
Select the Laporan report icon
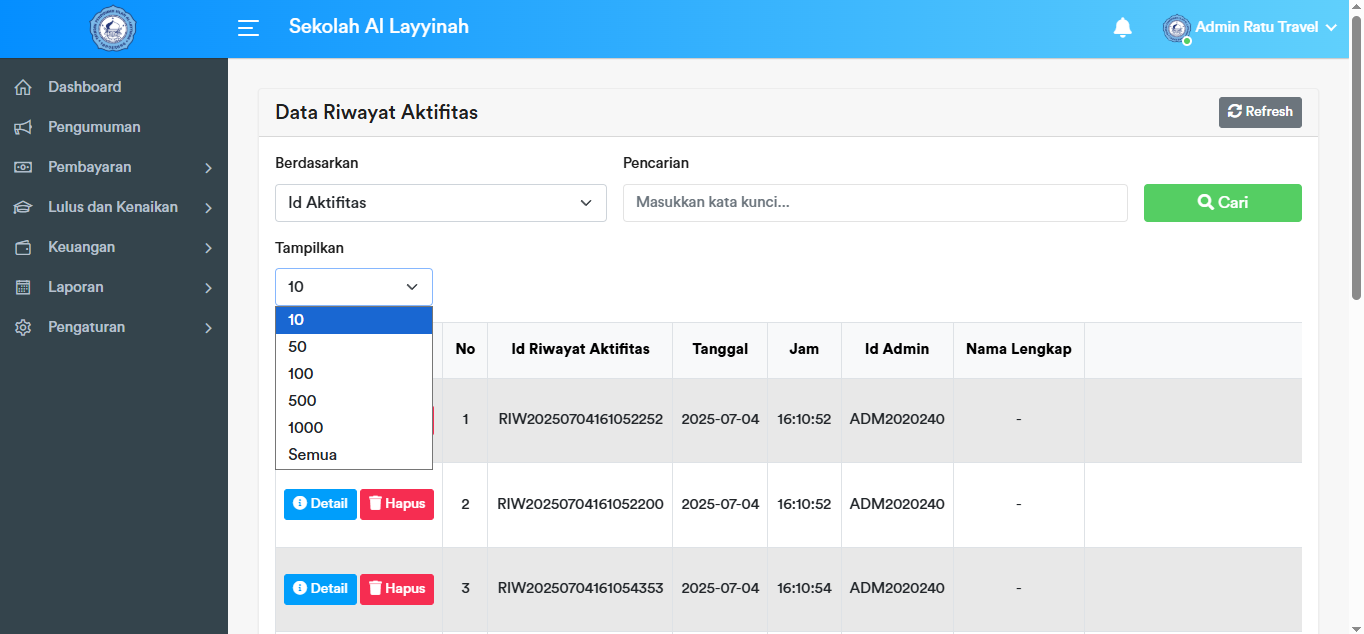23,287
